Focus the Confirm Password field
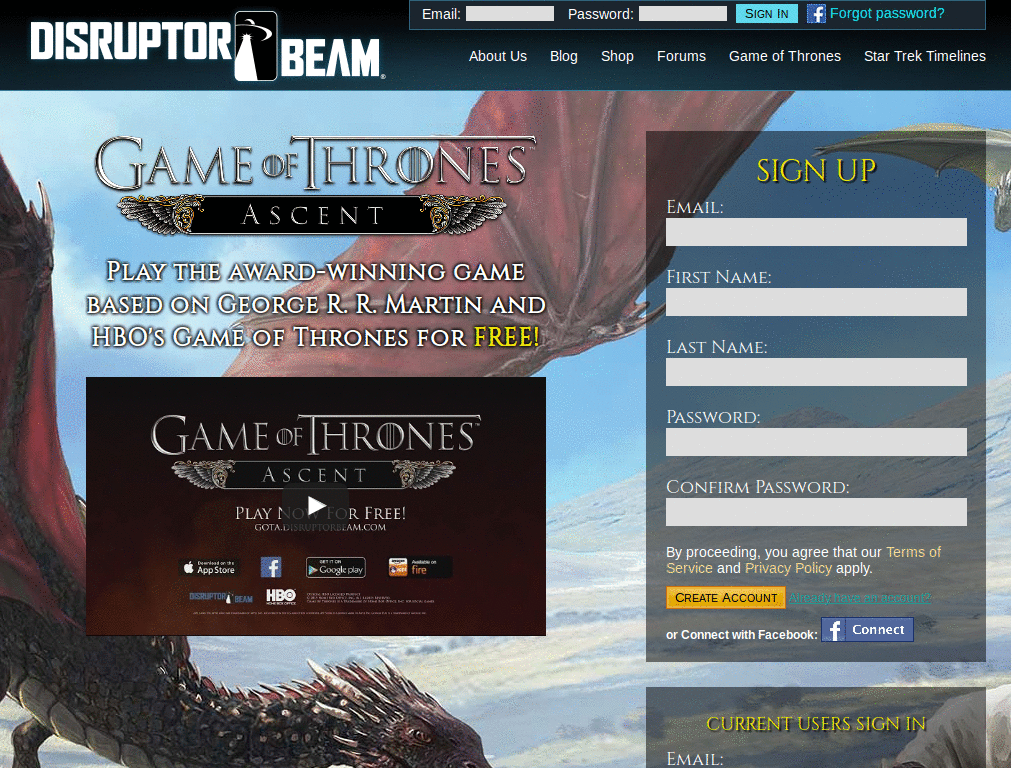1024x768 pixels. click(x=816, y=512)
